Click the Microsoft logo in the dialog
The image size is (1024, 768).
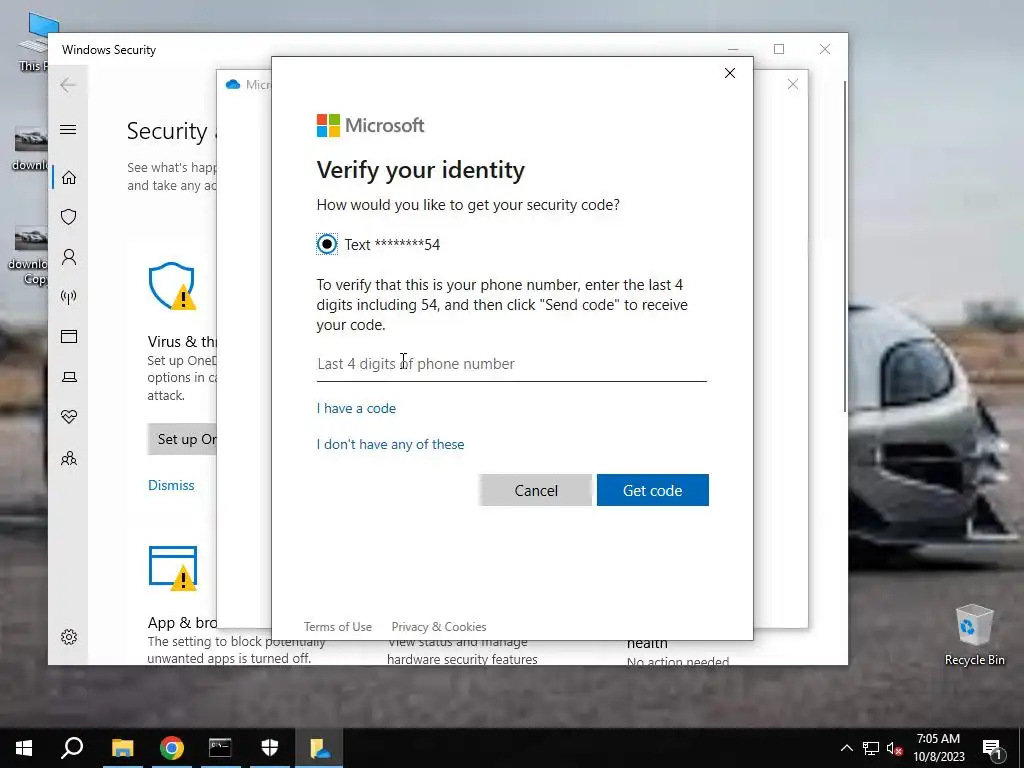pos(370,125)
